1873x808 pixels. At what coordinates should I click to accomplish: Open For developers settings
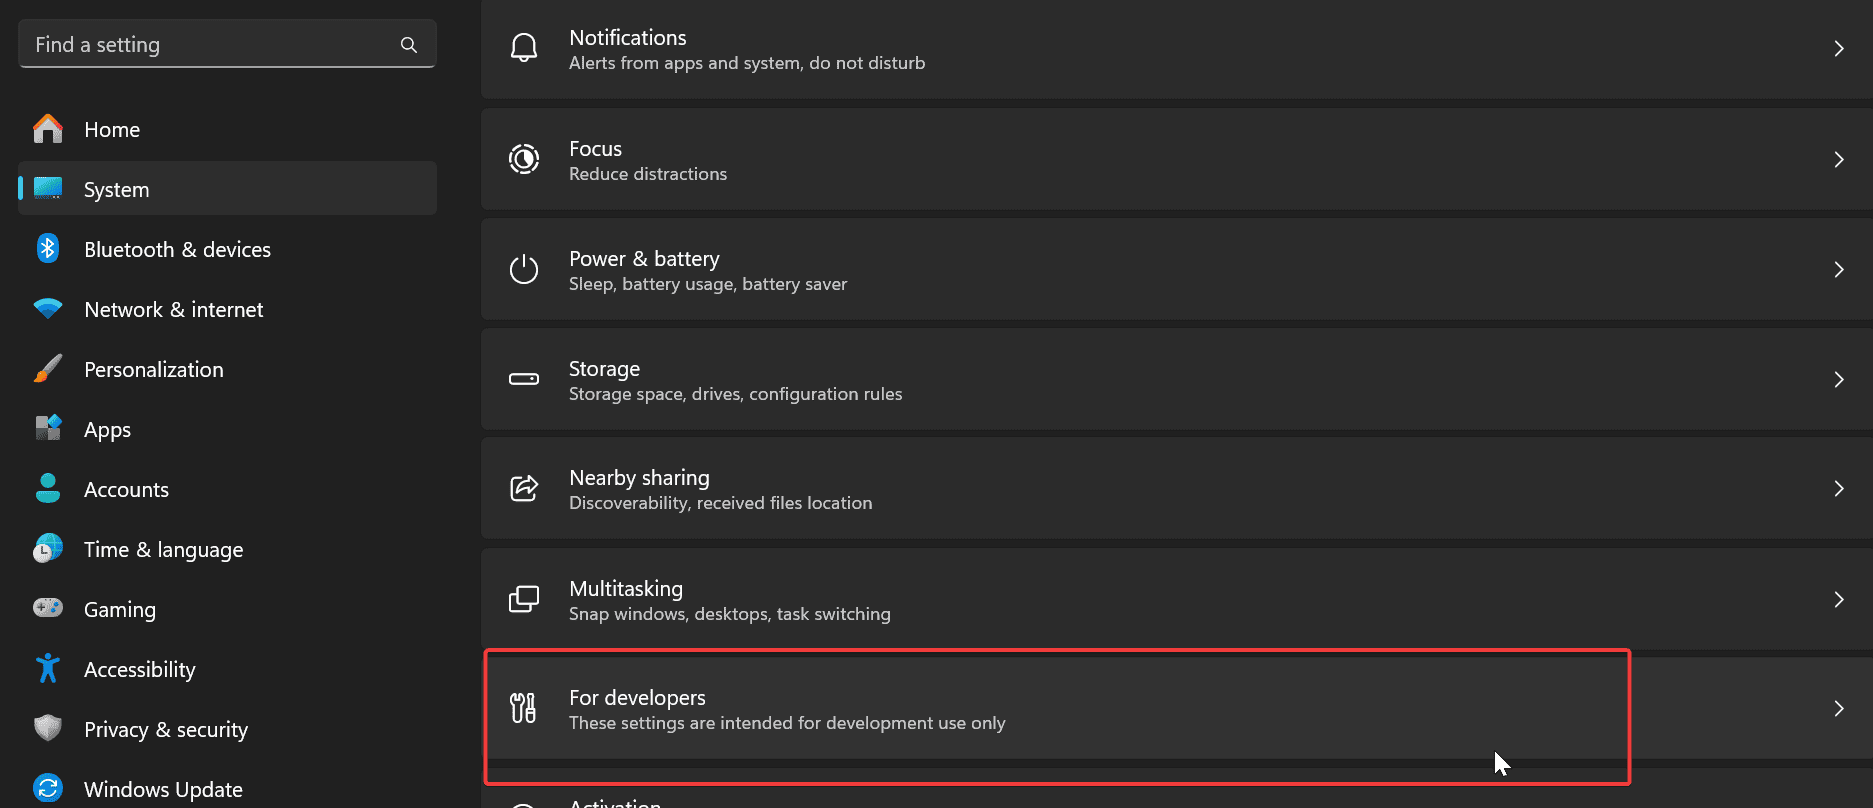[1000, 707]
